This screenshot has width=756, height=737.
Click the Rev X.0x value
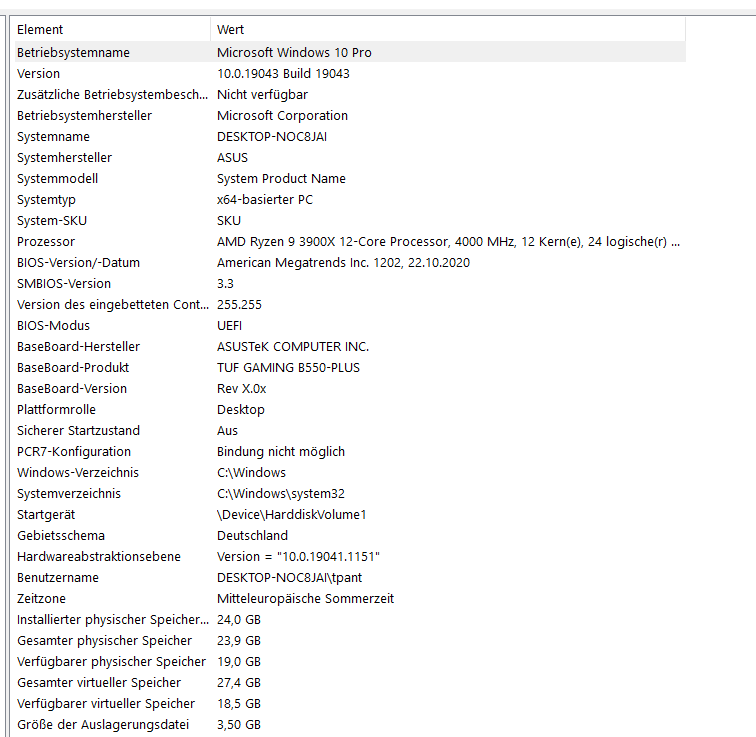coord(242,389)
